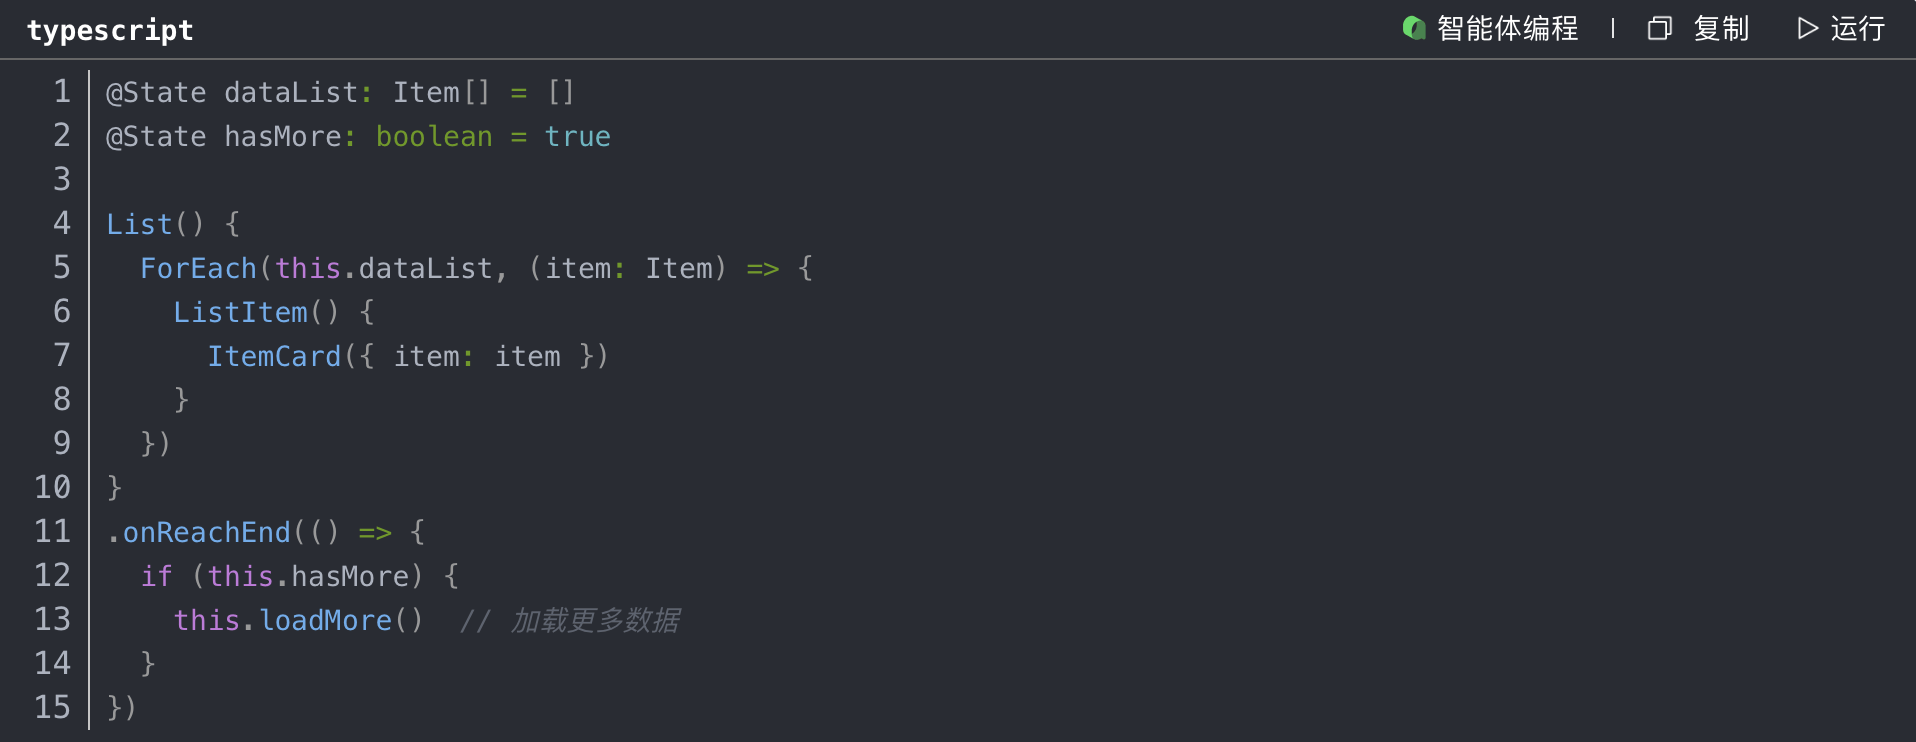
Task: Click line number 1 in gutter
Action: click(62, 92)
